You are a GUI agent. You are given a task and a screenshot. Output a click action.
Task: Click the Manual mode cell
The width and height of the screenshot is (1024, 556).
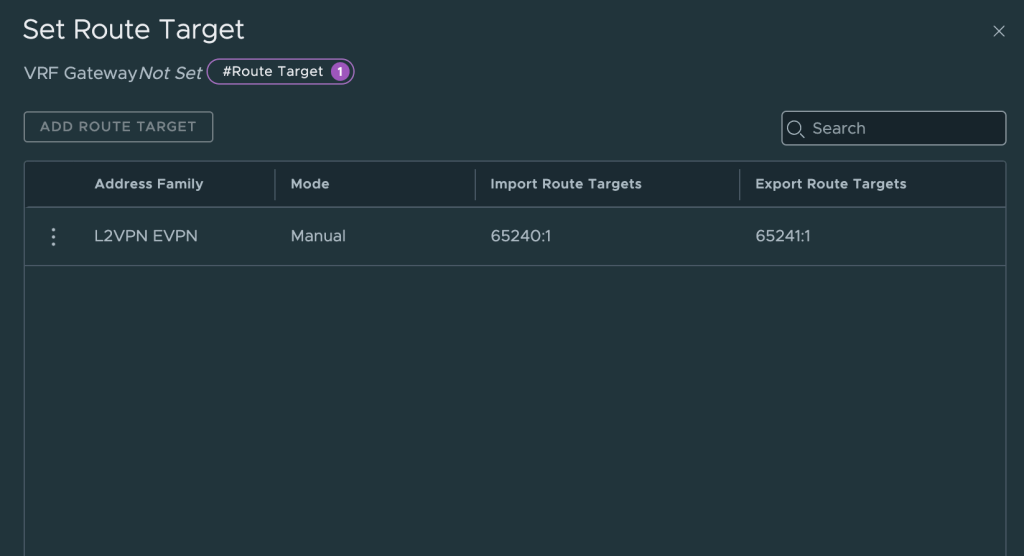[x=318, y=237]
